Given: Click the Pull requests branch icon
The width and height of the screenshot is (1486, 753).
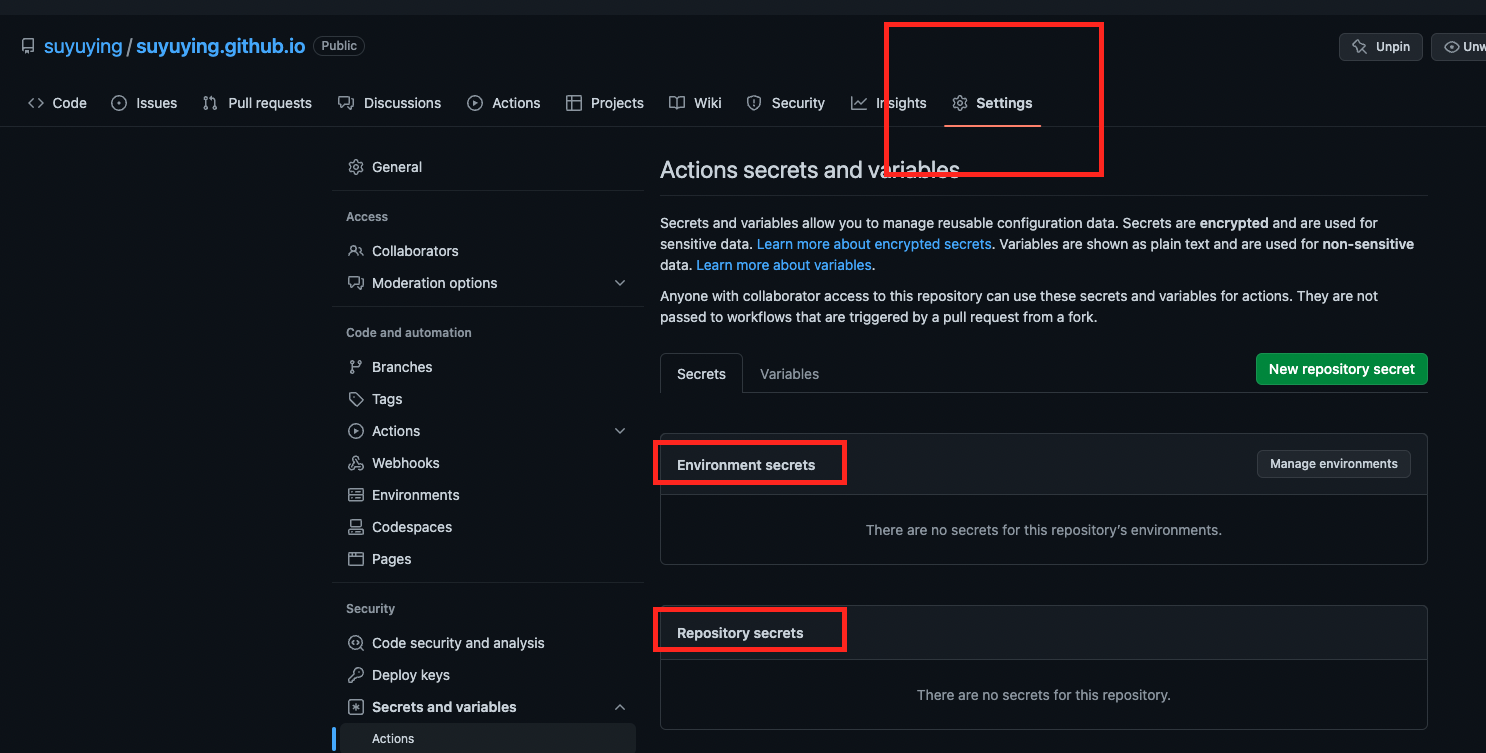Looking at the screenshot, I should coord(210,103).
